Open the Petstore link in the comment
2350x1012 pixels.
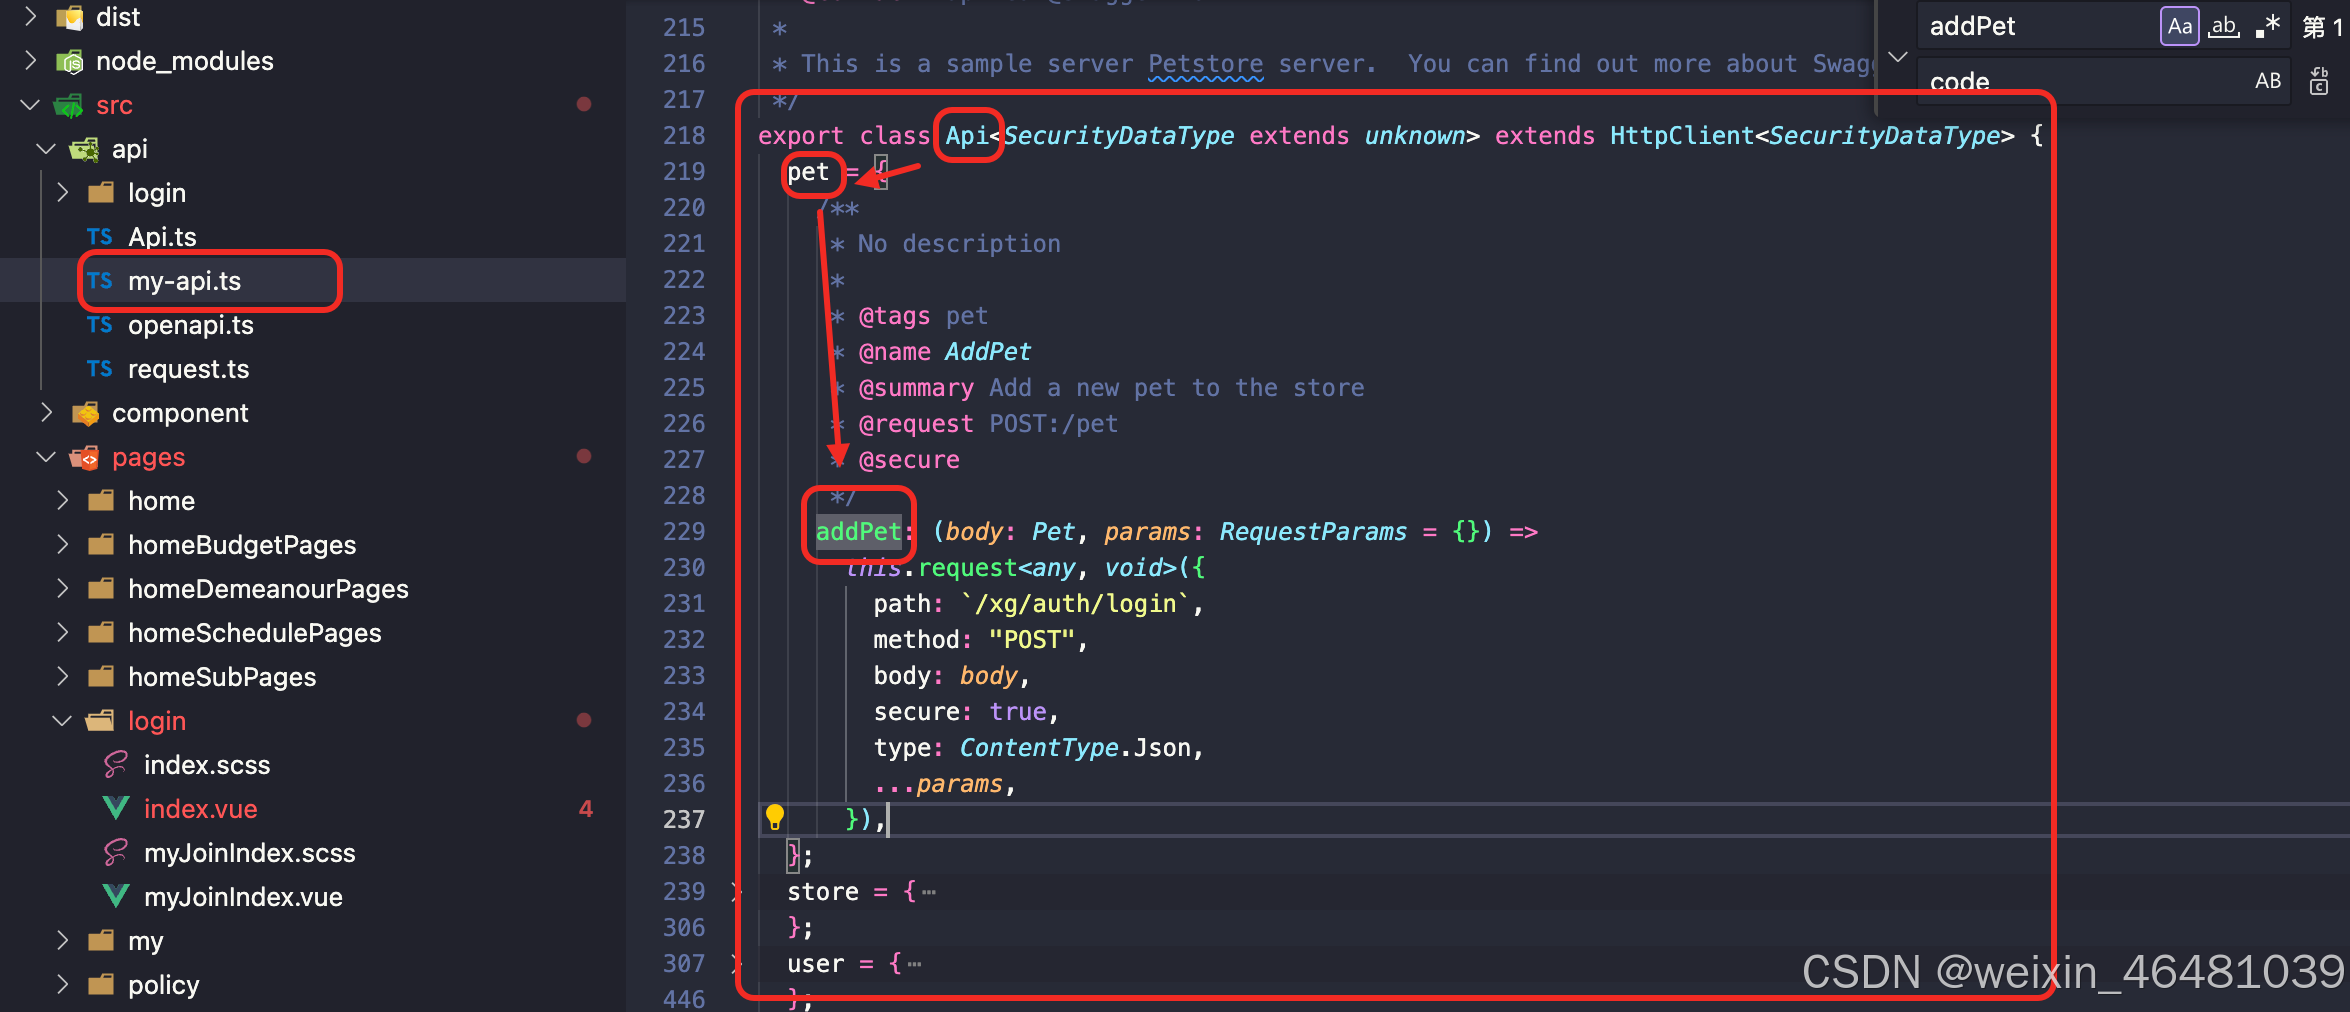point(1204,63)
